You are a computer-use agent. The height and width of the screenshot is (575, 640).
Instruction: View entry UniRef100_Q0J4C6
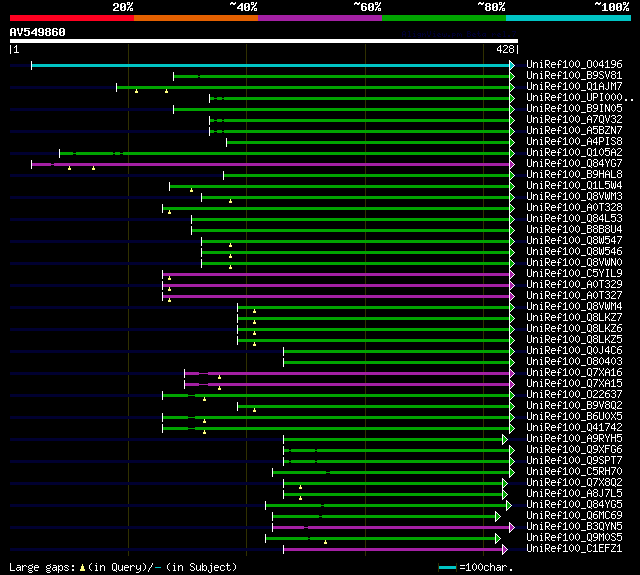pos(574,351)
